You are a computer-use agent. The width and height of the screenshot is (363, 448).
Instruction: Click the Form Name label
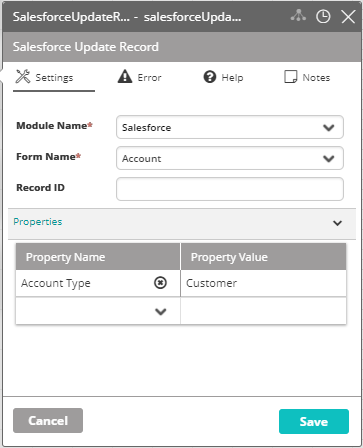pyautogui.click(x=49, y=157)
